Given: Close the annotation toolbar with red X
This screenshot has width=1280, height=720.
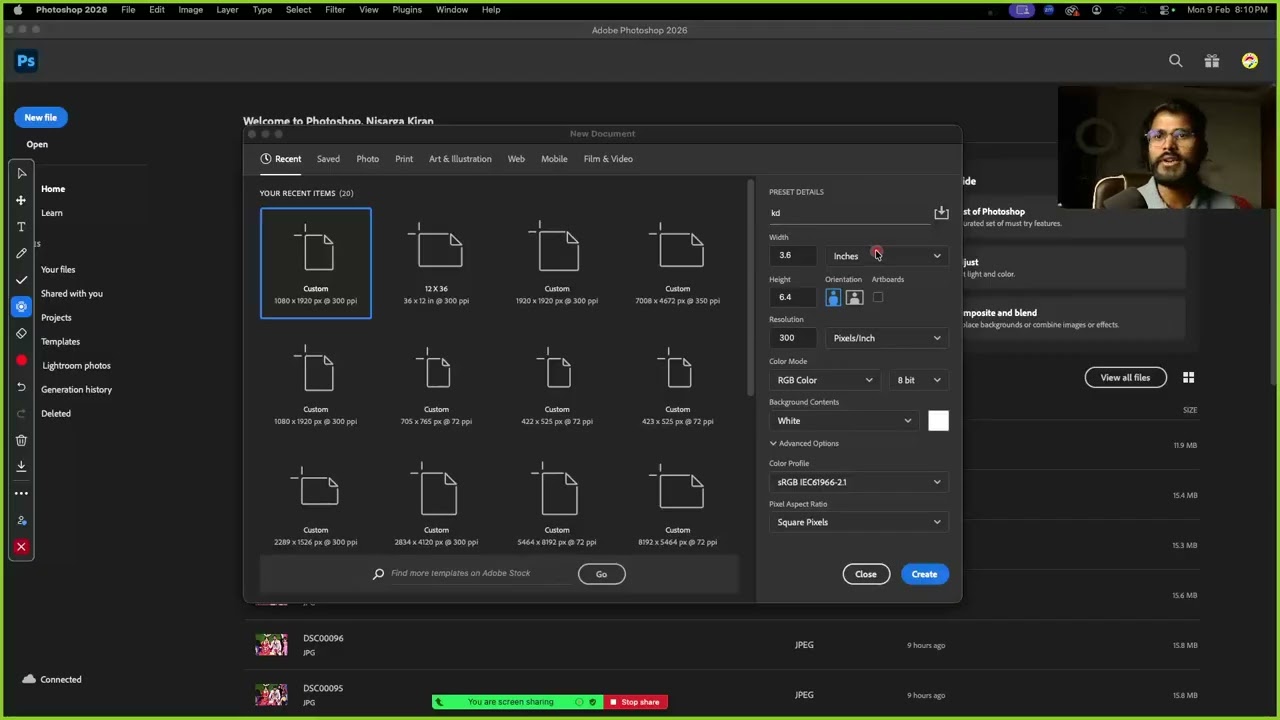Looking at the screenshot, I should click(x=21, y=547).
